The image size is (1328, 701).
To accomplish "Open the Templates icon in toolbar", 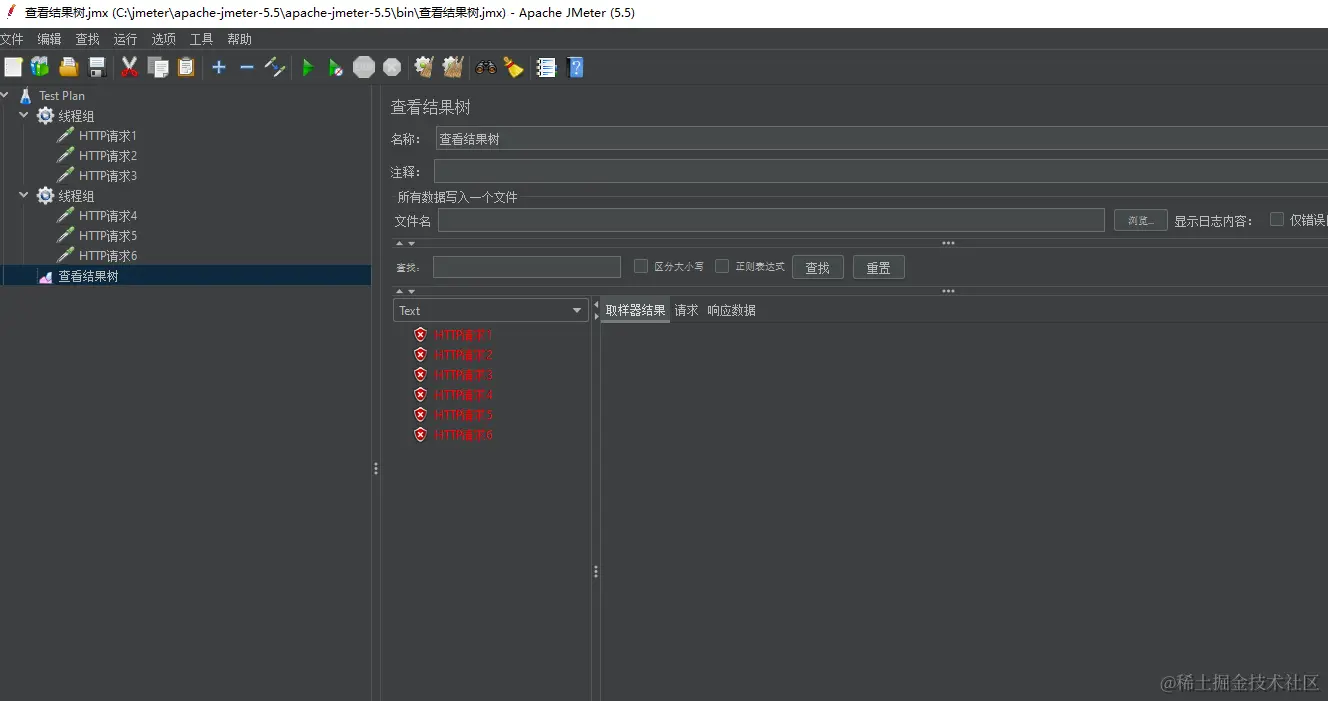I will (40, 67).
